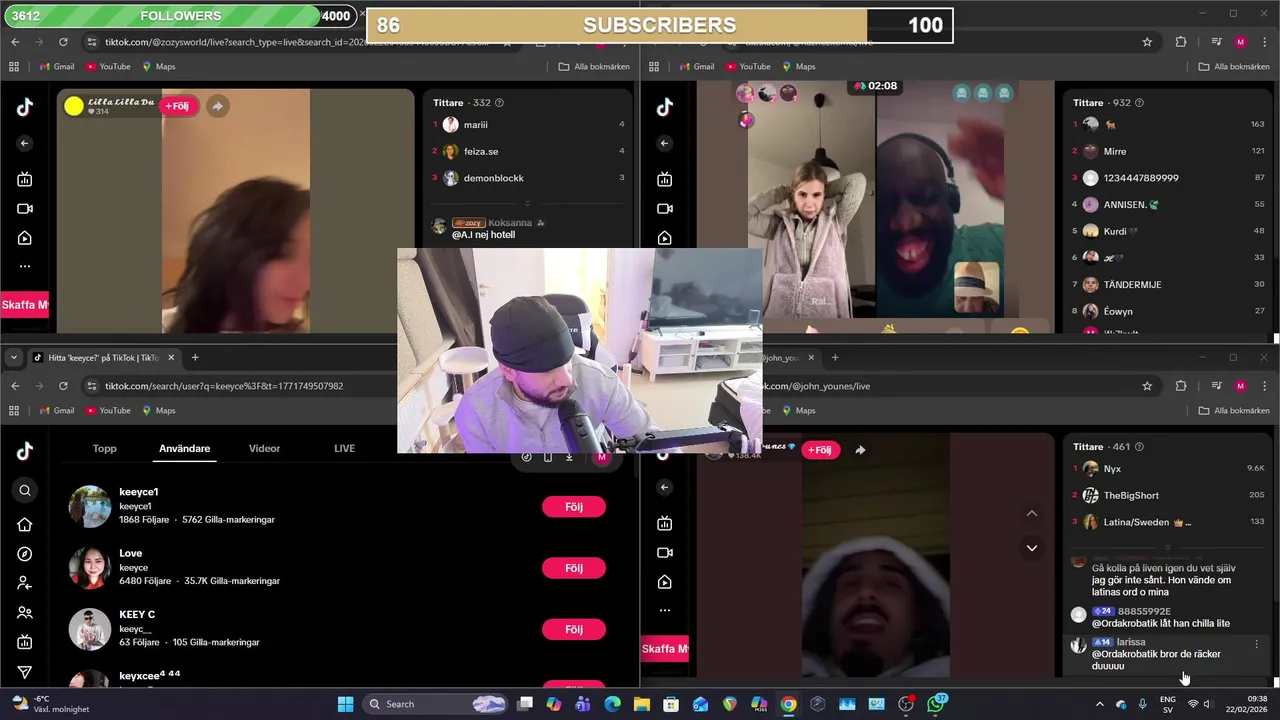Viewport: 1280px width, 720px height.
Task: Close the Hitta 'keeyce?' tab
Action: [171, 358]
